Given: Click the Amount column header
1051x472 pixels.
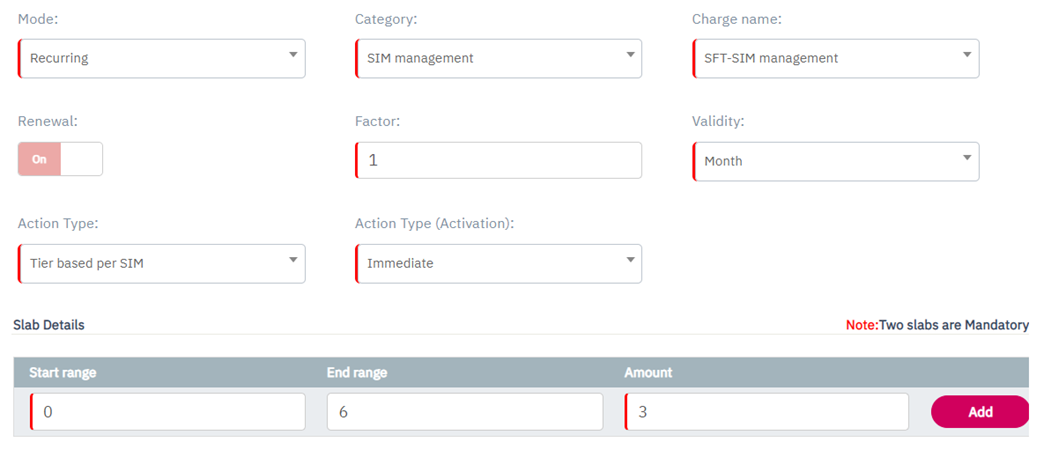Looking at the screenshot, I should [649, 372].
